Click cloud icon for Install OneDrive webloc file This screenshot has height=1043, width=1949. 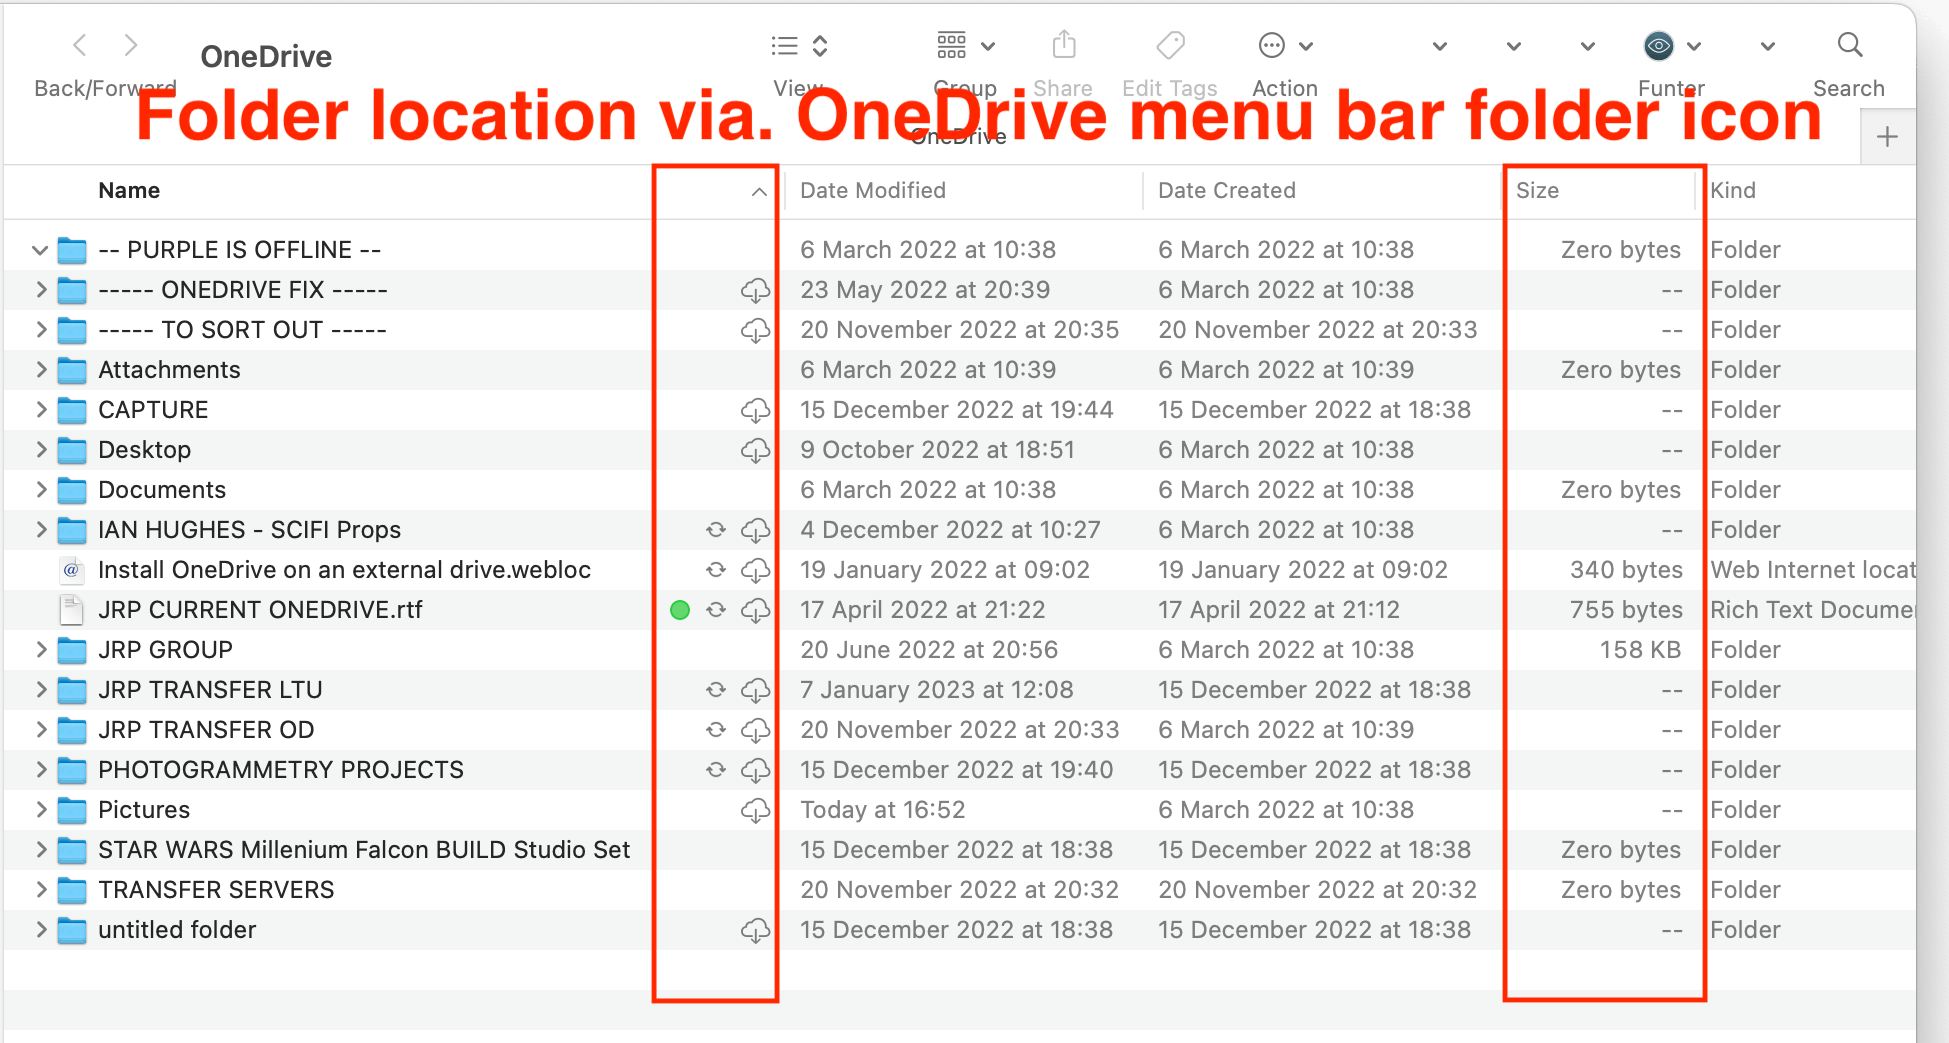tap(755, 571)
